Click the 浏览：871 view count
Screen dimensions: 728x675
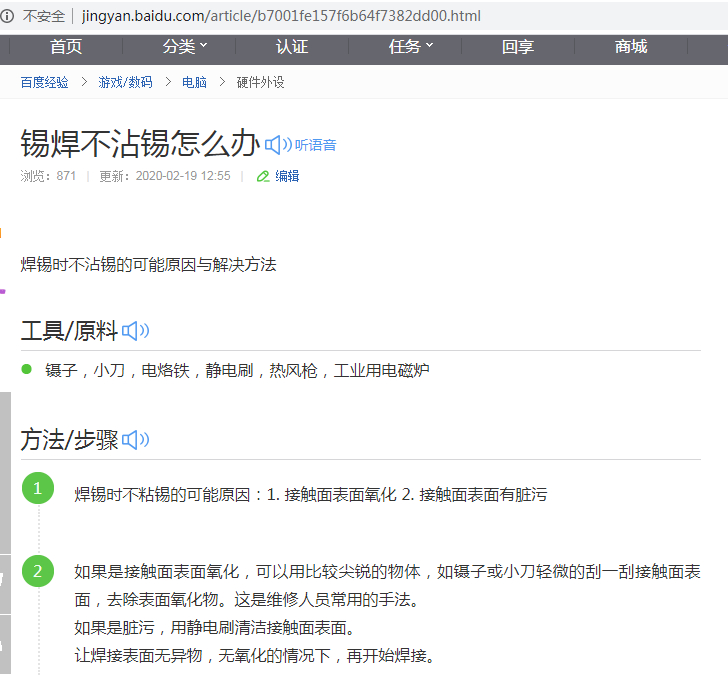(48, 176)
